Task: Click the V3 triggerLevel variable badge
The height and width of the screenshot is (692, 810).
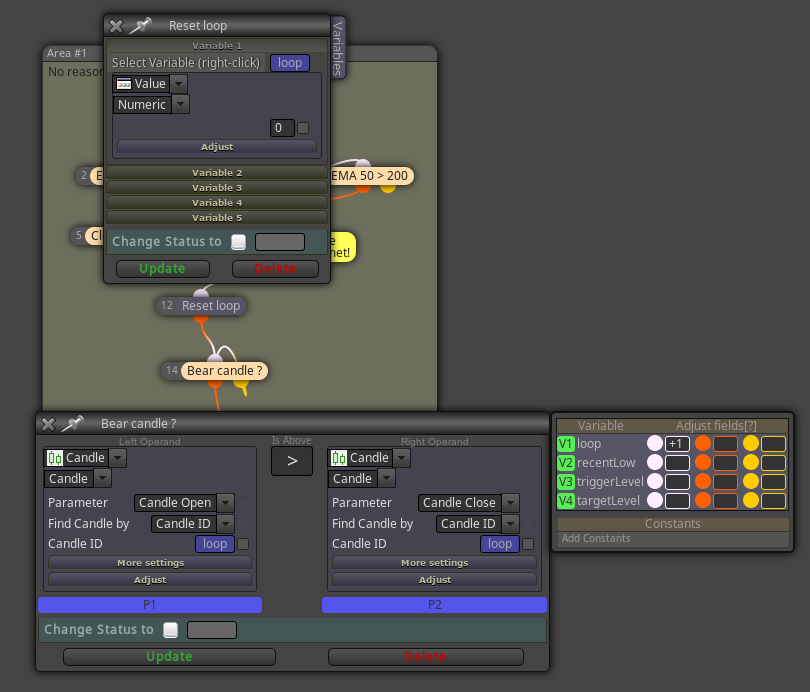Action: (x=566, y=482)
